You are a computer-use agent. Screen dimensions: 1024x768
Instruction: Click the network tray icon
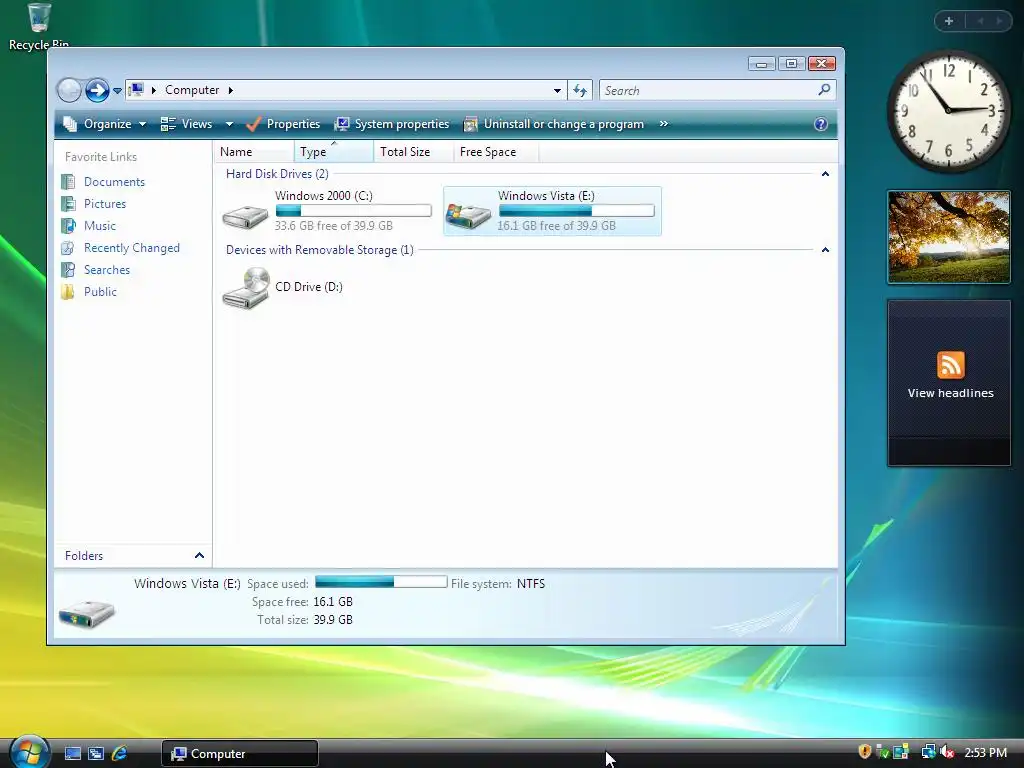(x=927, y=752)
